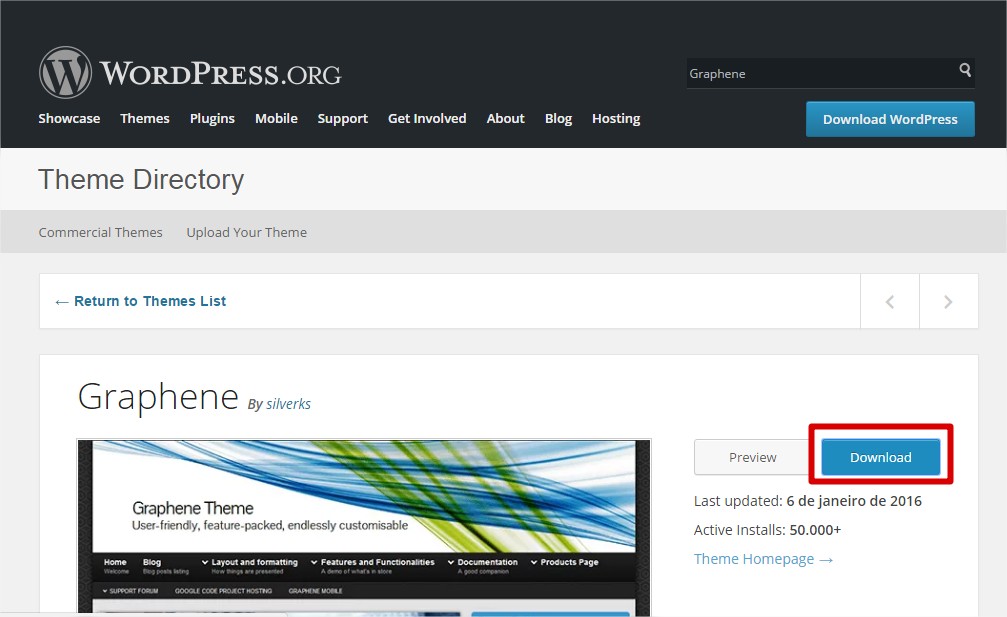
Task: Open the Mobile menu item
Action: [276, 119]
